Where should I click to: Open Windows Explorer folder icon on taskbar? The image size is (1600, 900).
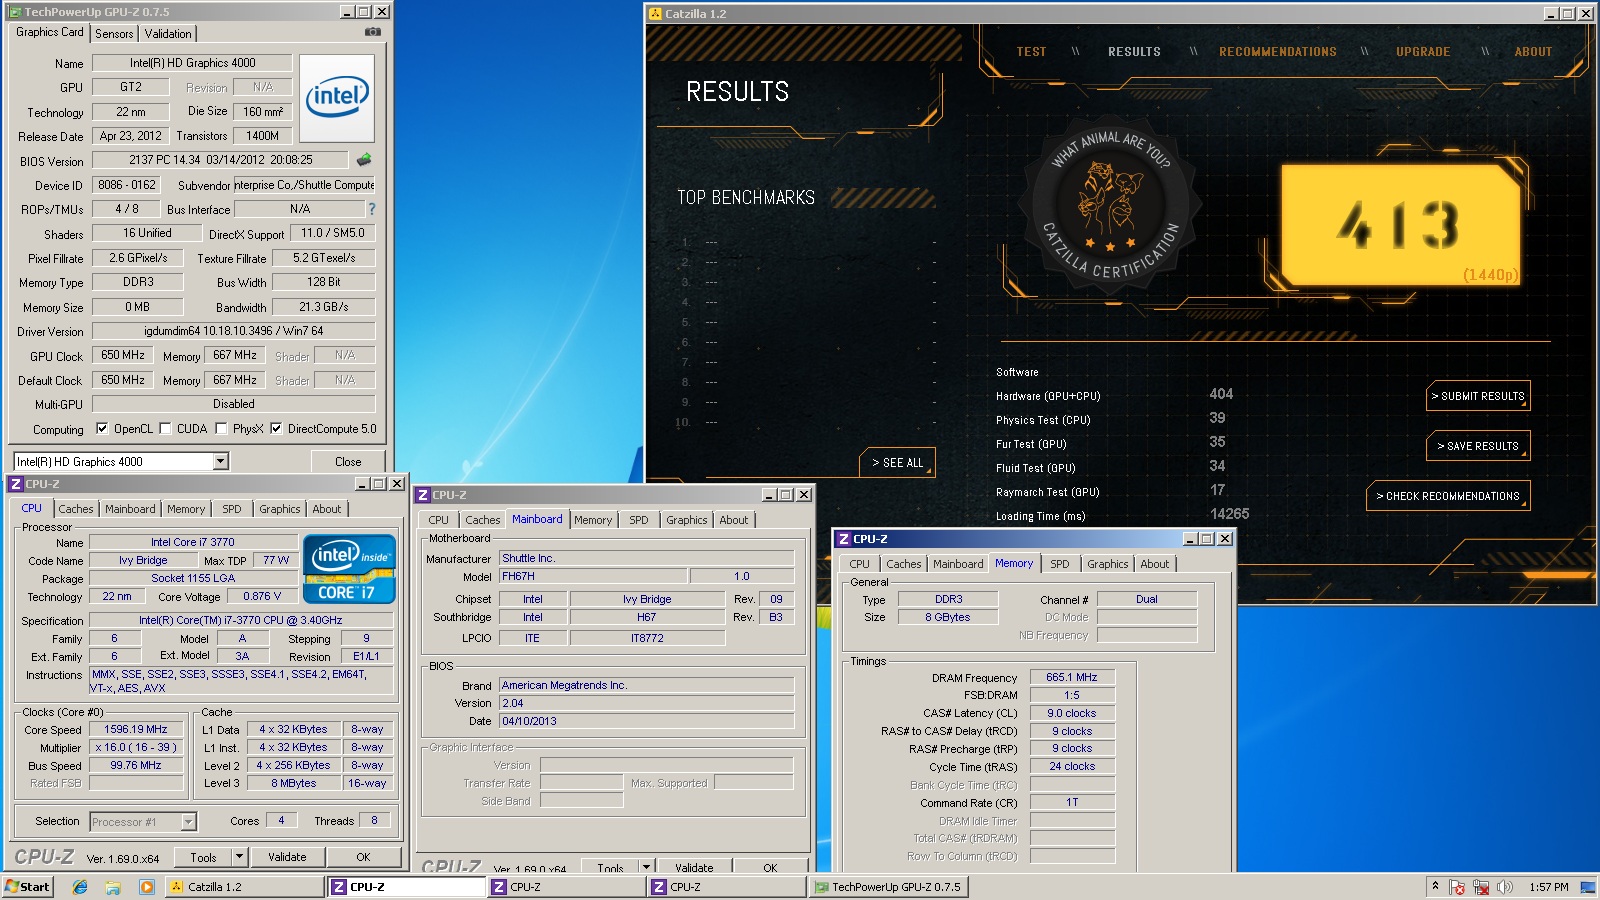tap(113, 887)
